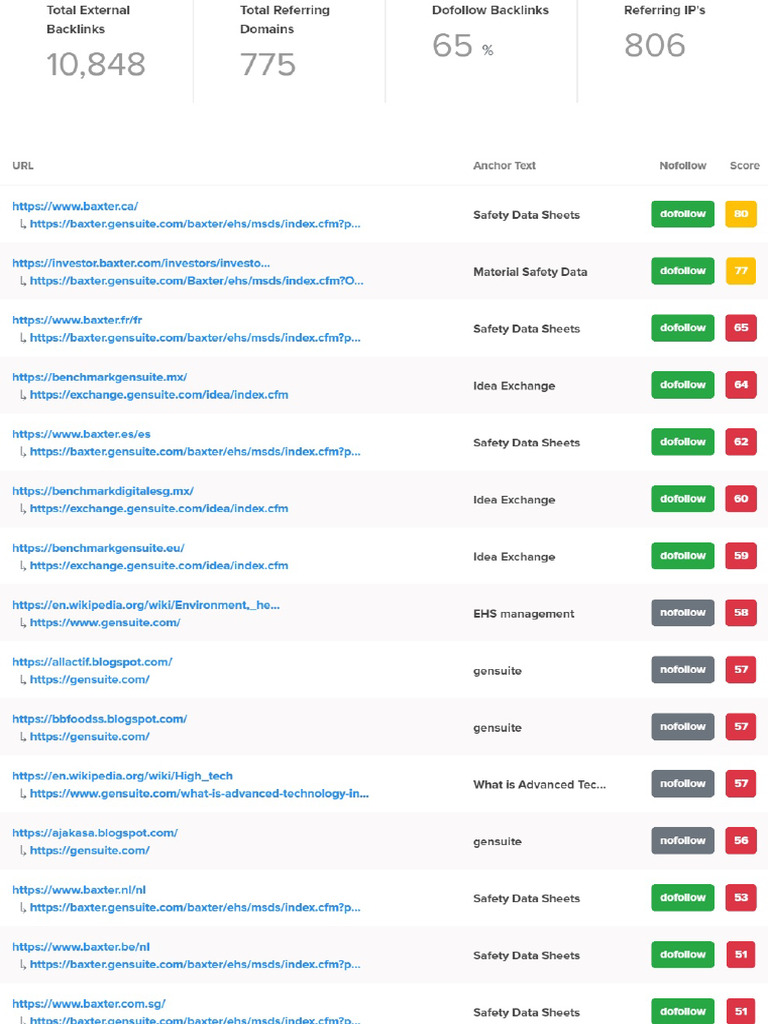The width and height of the screenshot is (768, 1024).
Task: Open the Wikipedia High_tech source link
Action: (123, 776)
